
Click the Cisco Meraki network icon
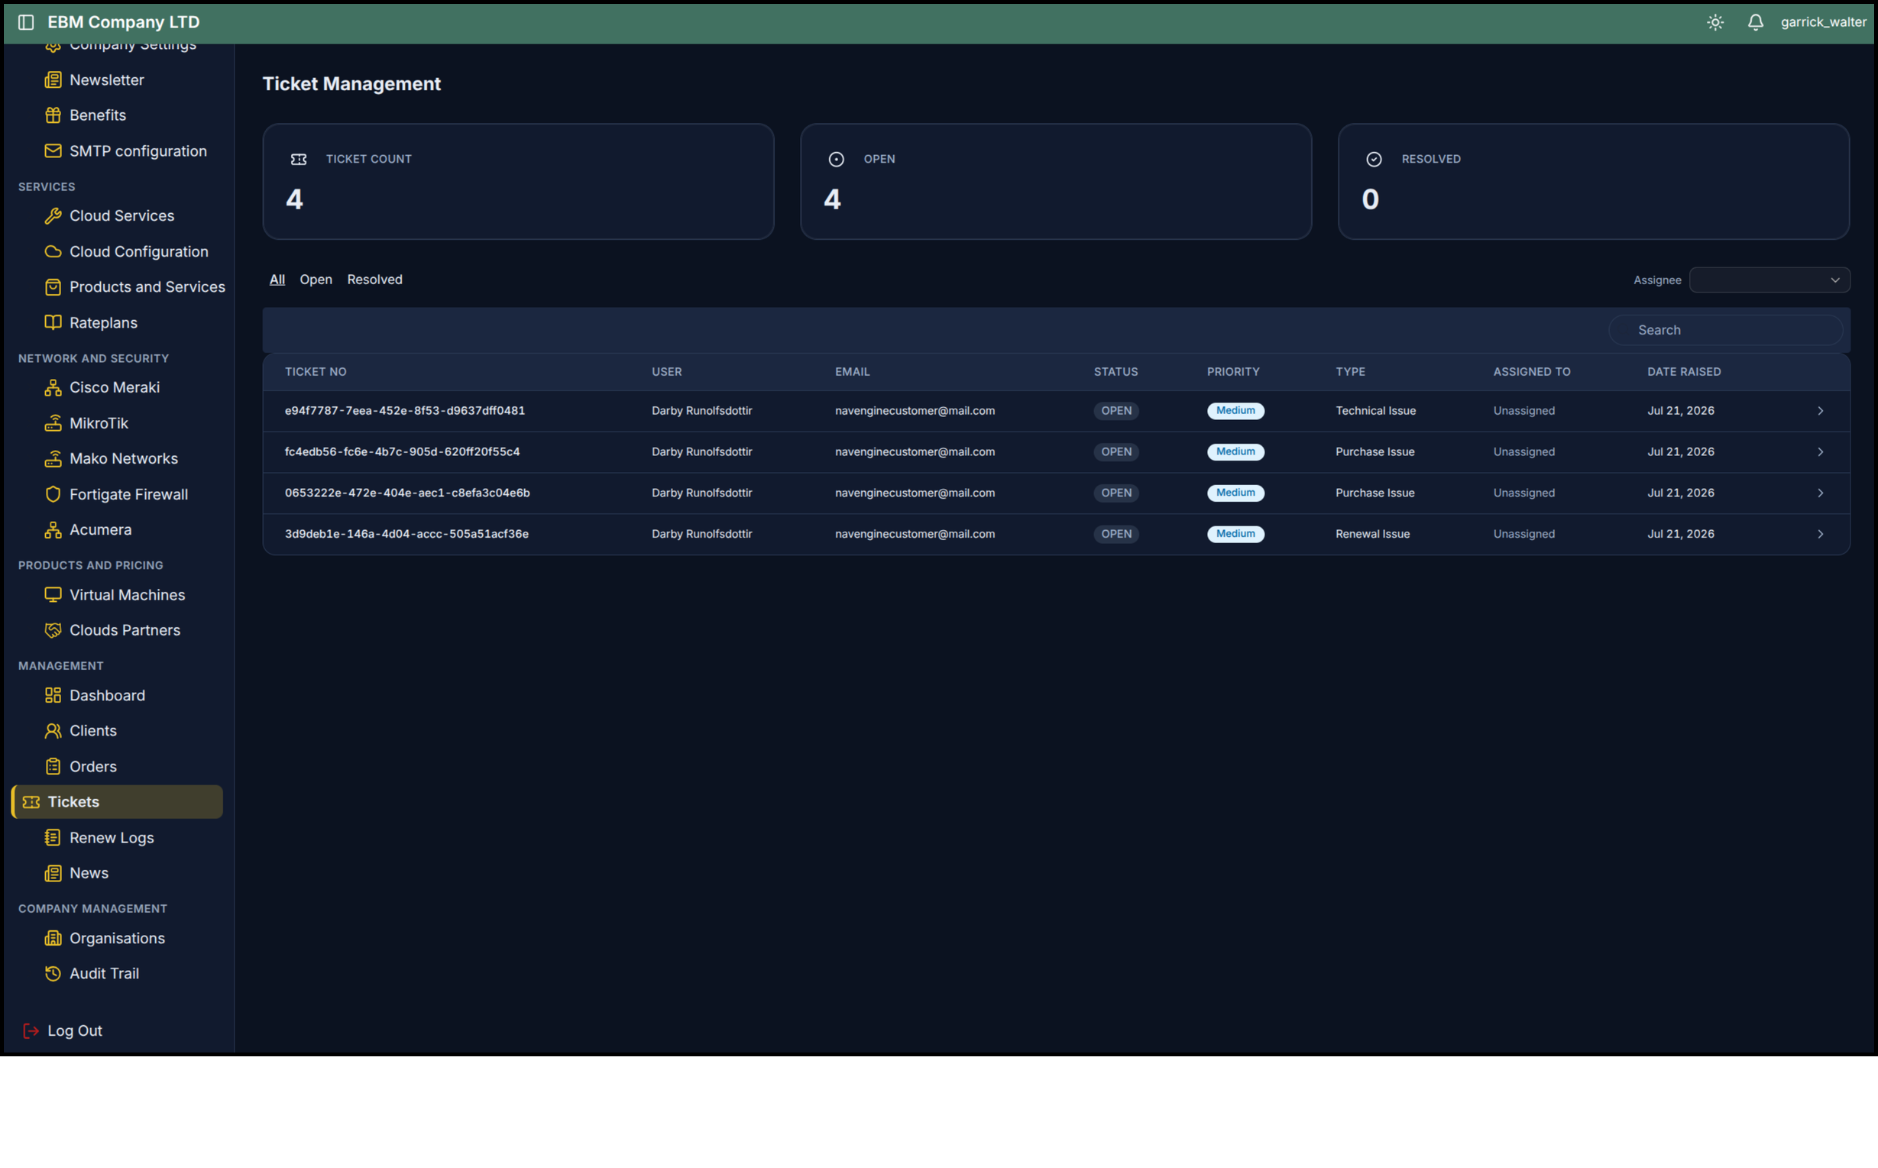click(53, 388)
